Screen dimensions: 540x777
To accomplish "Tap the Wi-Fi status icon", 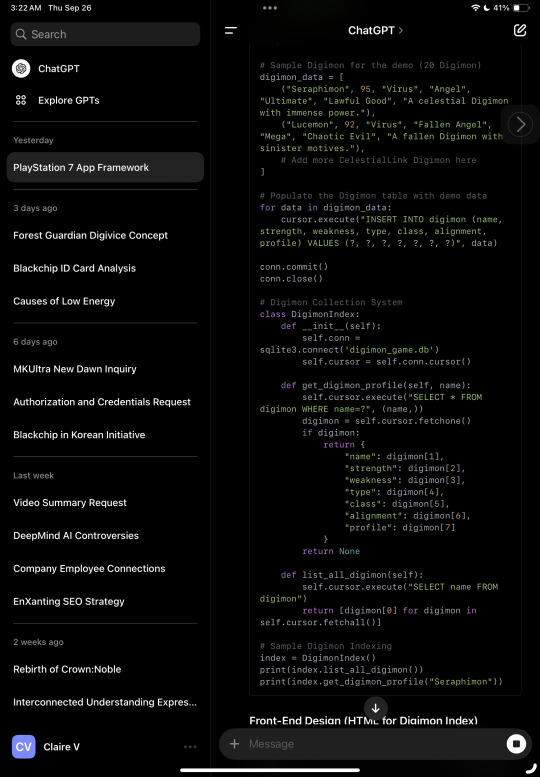I will [x=475, y=8].
